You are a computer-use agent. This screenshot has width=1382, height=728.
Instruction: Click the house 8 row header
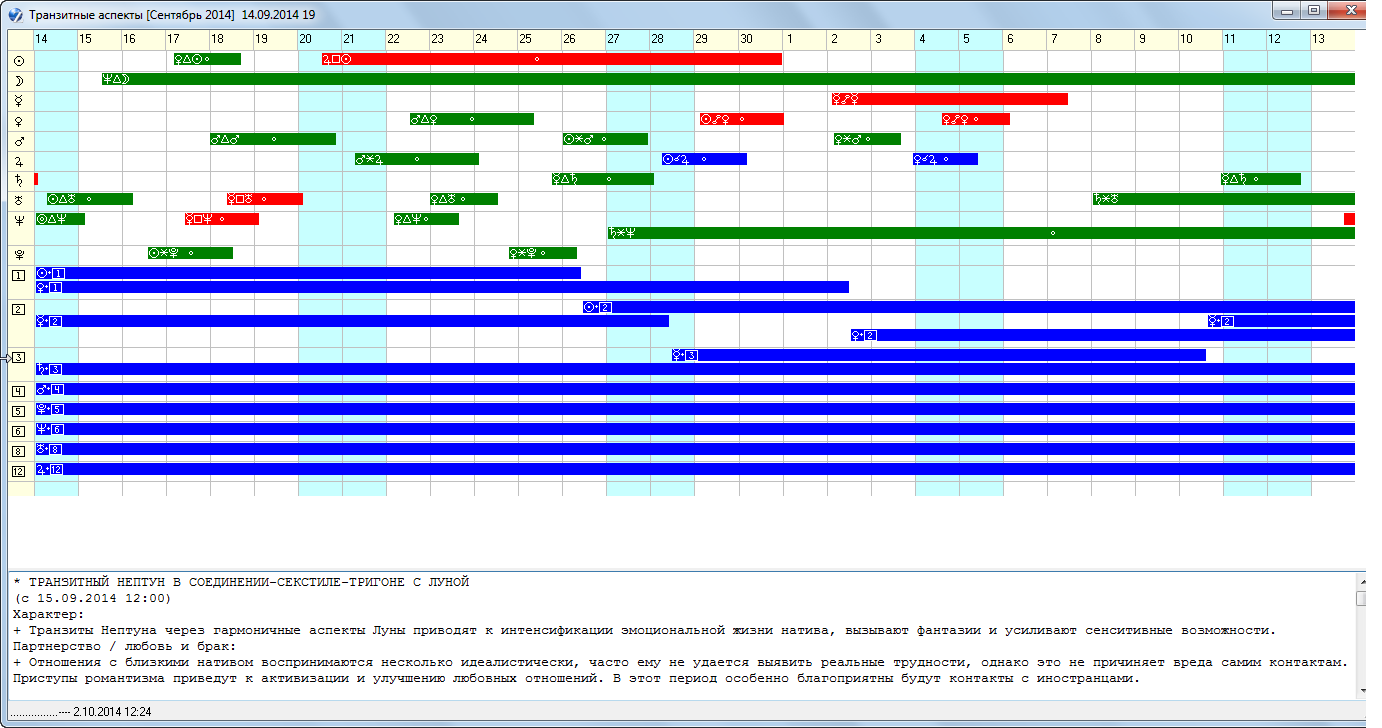pyautogui.click(x=18, y=450)
